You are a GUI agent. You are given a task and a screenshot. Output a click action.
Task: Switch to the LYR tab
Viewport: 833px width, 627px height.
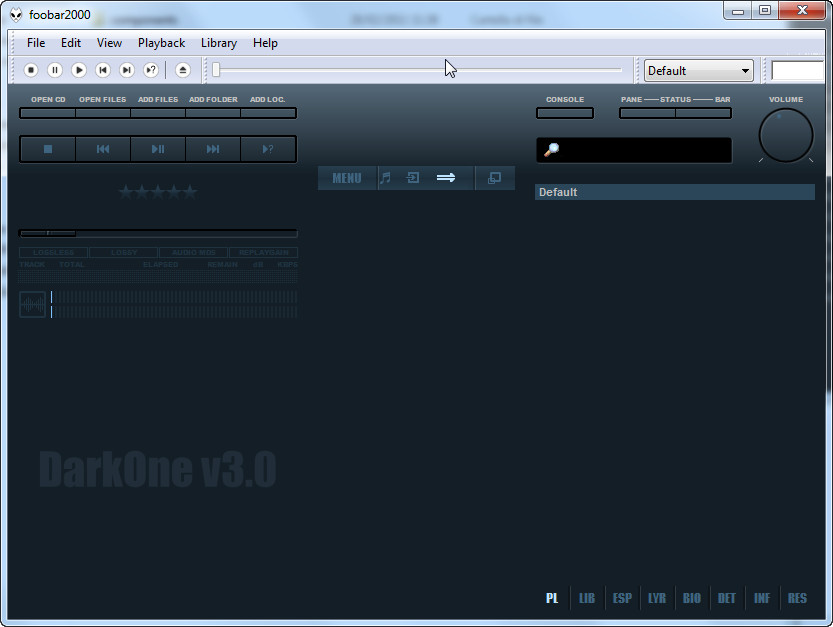[657, 598]
